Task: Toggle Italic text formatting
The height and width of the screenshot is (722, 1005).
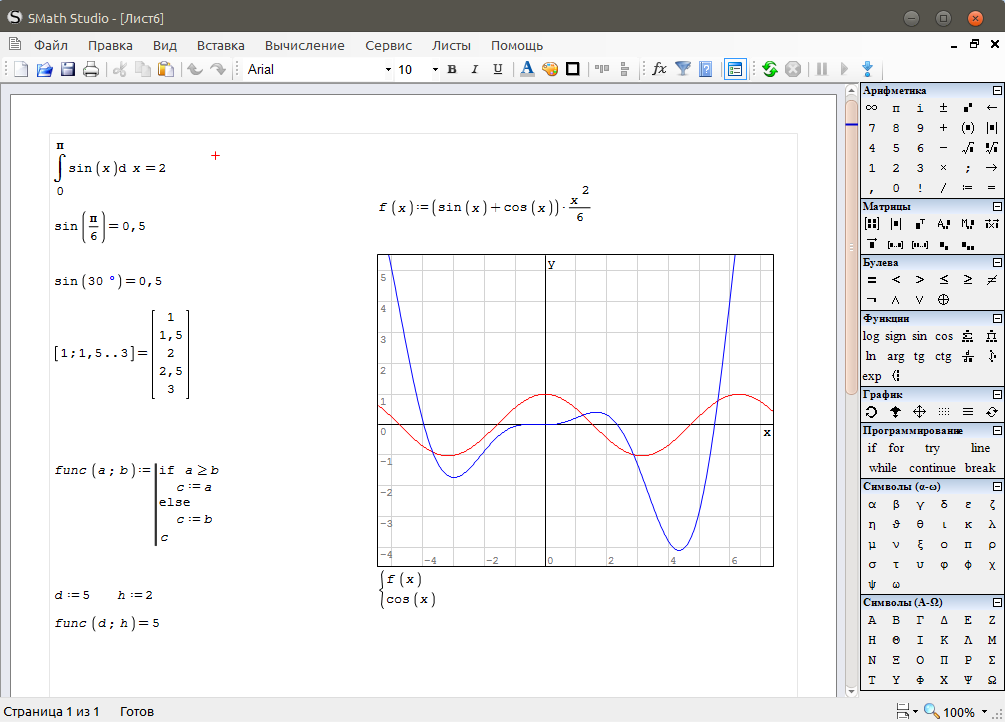Action: (x=473, y=69)
